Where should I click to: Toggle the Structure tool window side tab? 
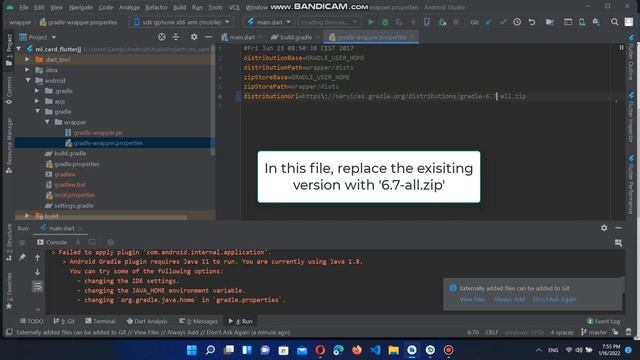coord(9,242)
